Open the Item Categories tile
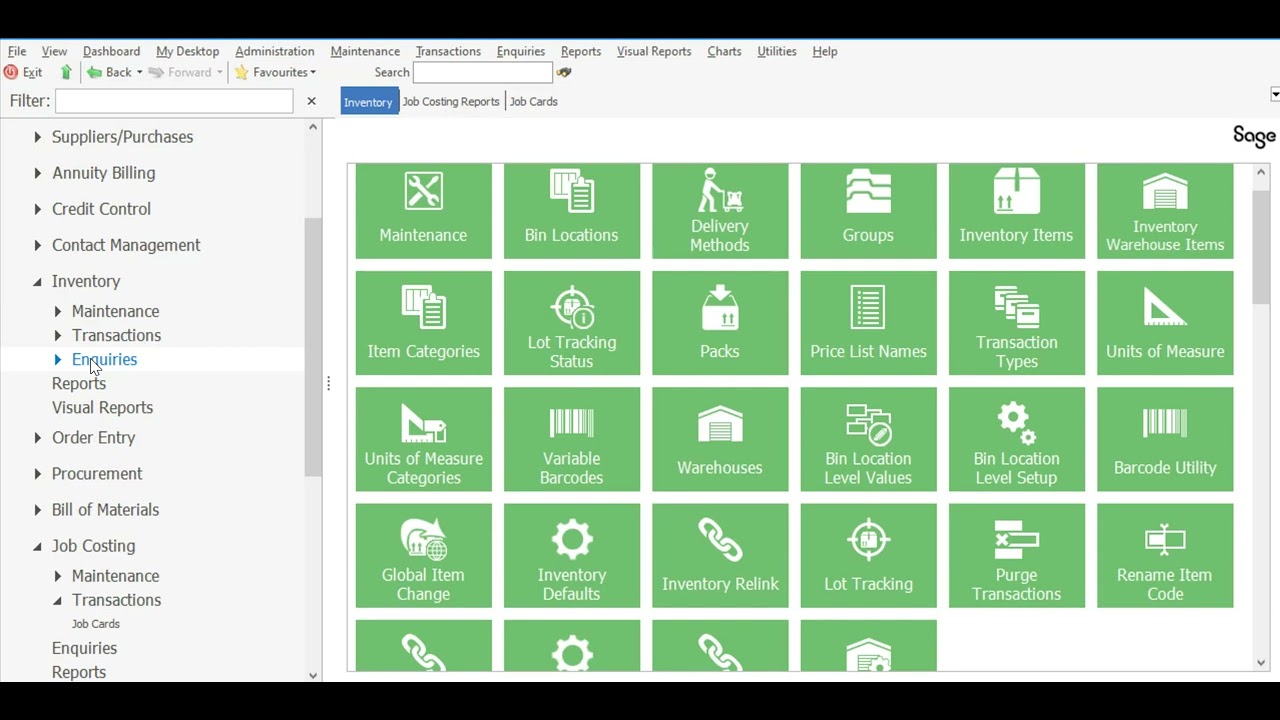This screenshot has height=720, width=1280. pyautogui.click(x=423, y=323)
